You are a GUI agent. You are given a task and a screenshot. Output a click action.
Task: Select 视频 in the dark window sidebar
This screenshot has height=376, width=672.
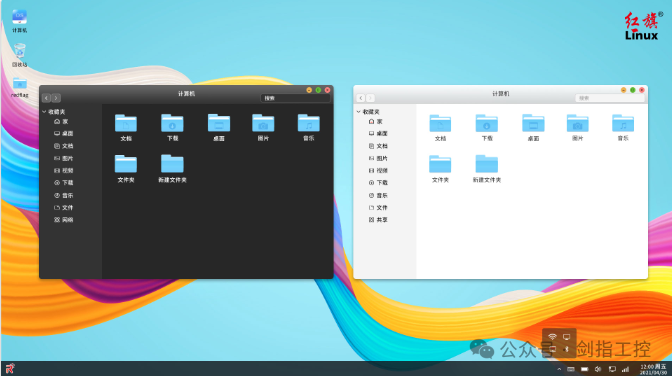point(63,170)
